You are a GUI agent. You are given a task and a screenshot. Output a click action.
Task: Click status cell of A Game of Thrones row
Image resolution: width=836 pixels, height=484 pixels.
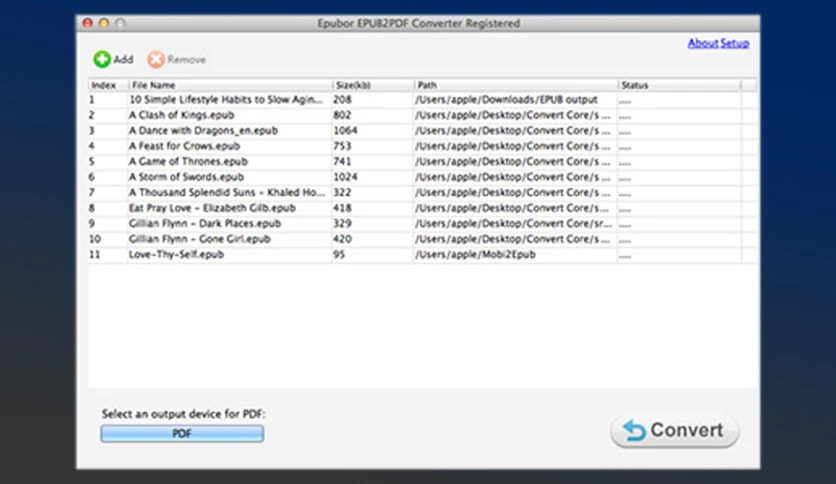679,162
